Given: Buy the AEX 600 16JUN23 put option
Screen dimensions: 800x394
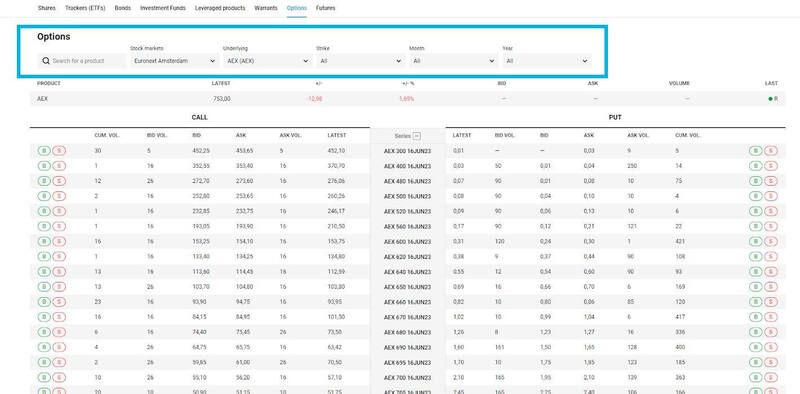Looking at the screenshot, I should coord(756,241).
